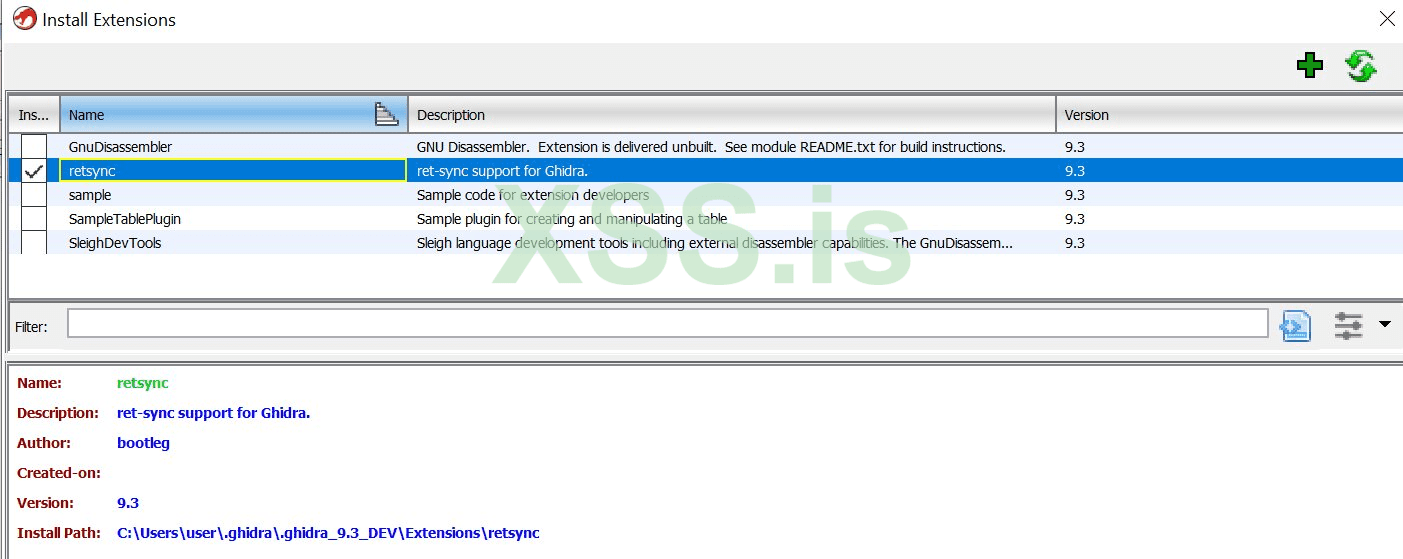The image size is (1403, 559).
Task: Click filter options icon beside filter field
Action: point(1296,325)
